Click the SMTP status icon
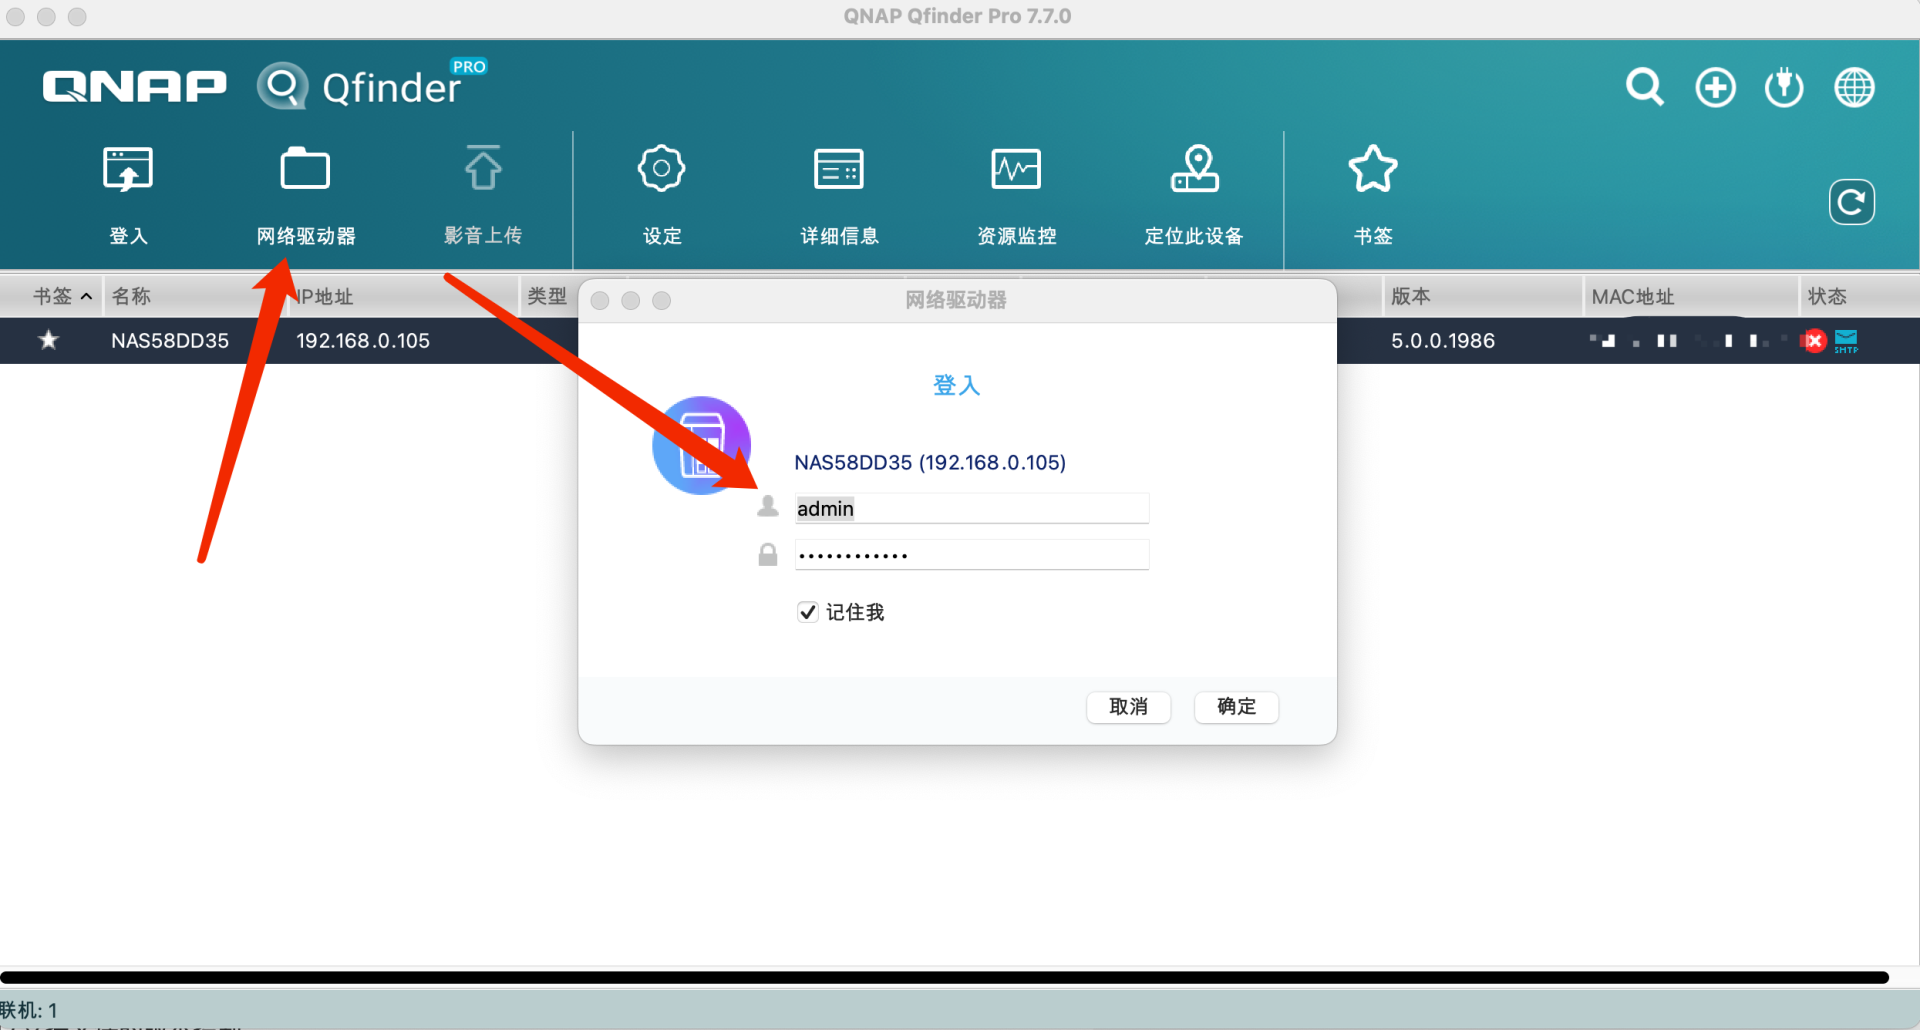 pyautogui.click(x=1846, y=341)
